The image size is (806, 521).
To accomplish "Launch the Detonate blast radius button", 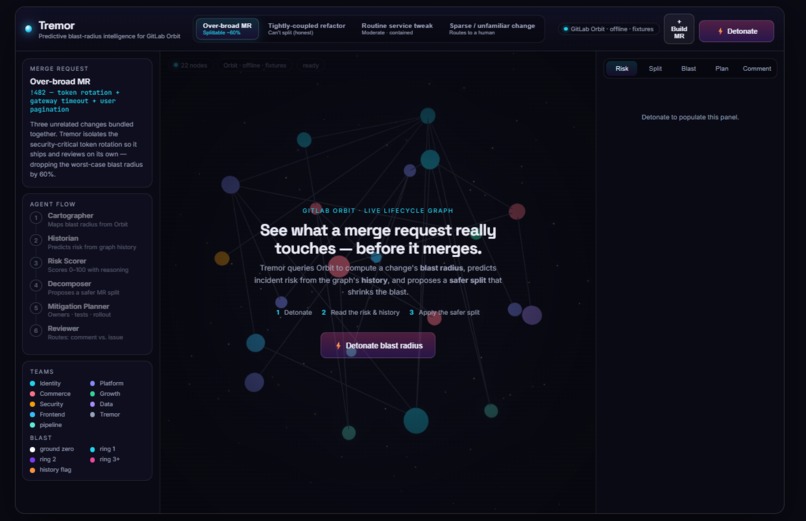I will coord(378,345).
